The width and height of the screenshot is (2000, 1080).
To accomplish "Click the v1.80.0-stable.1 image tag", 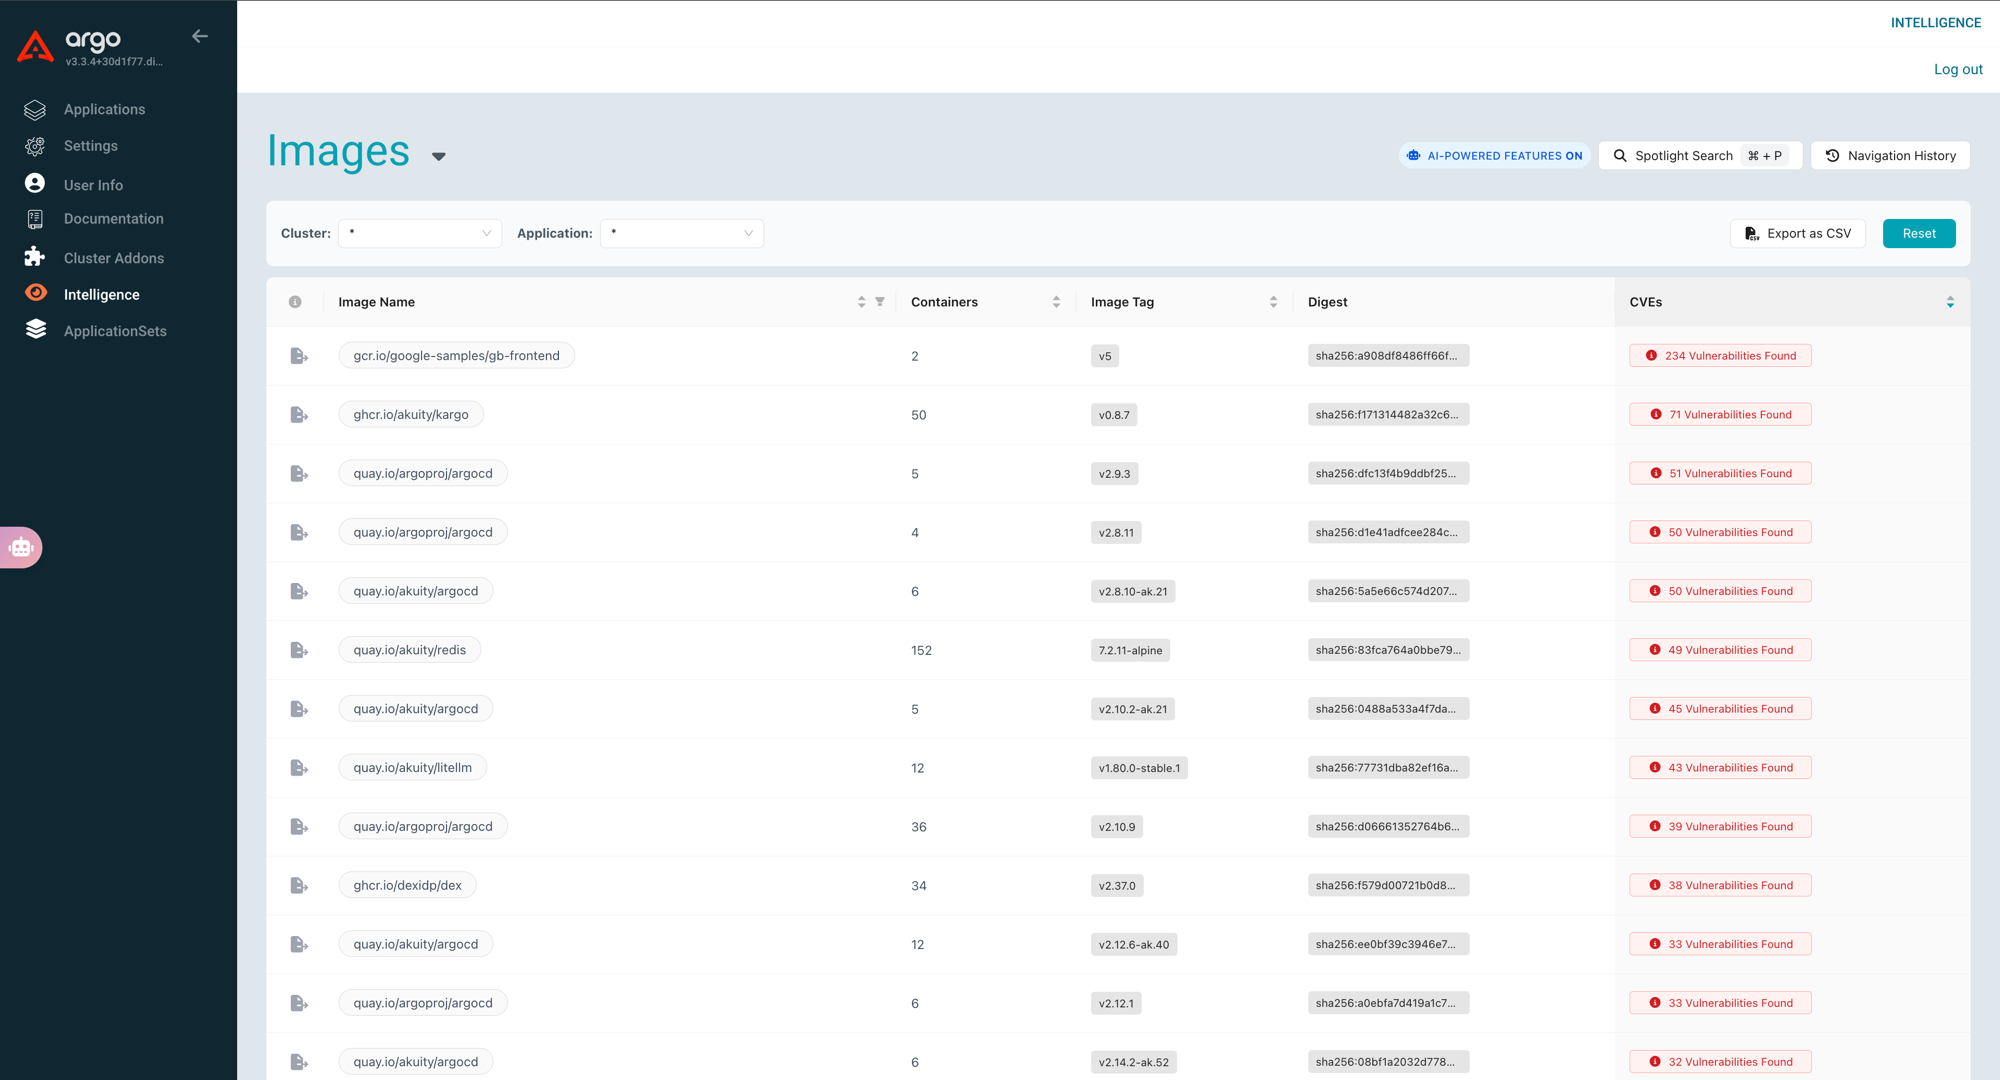I will coord(1139,768).
